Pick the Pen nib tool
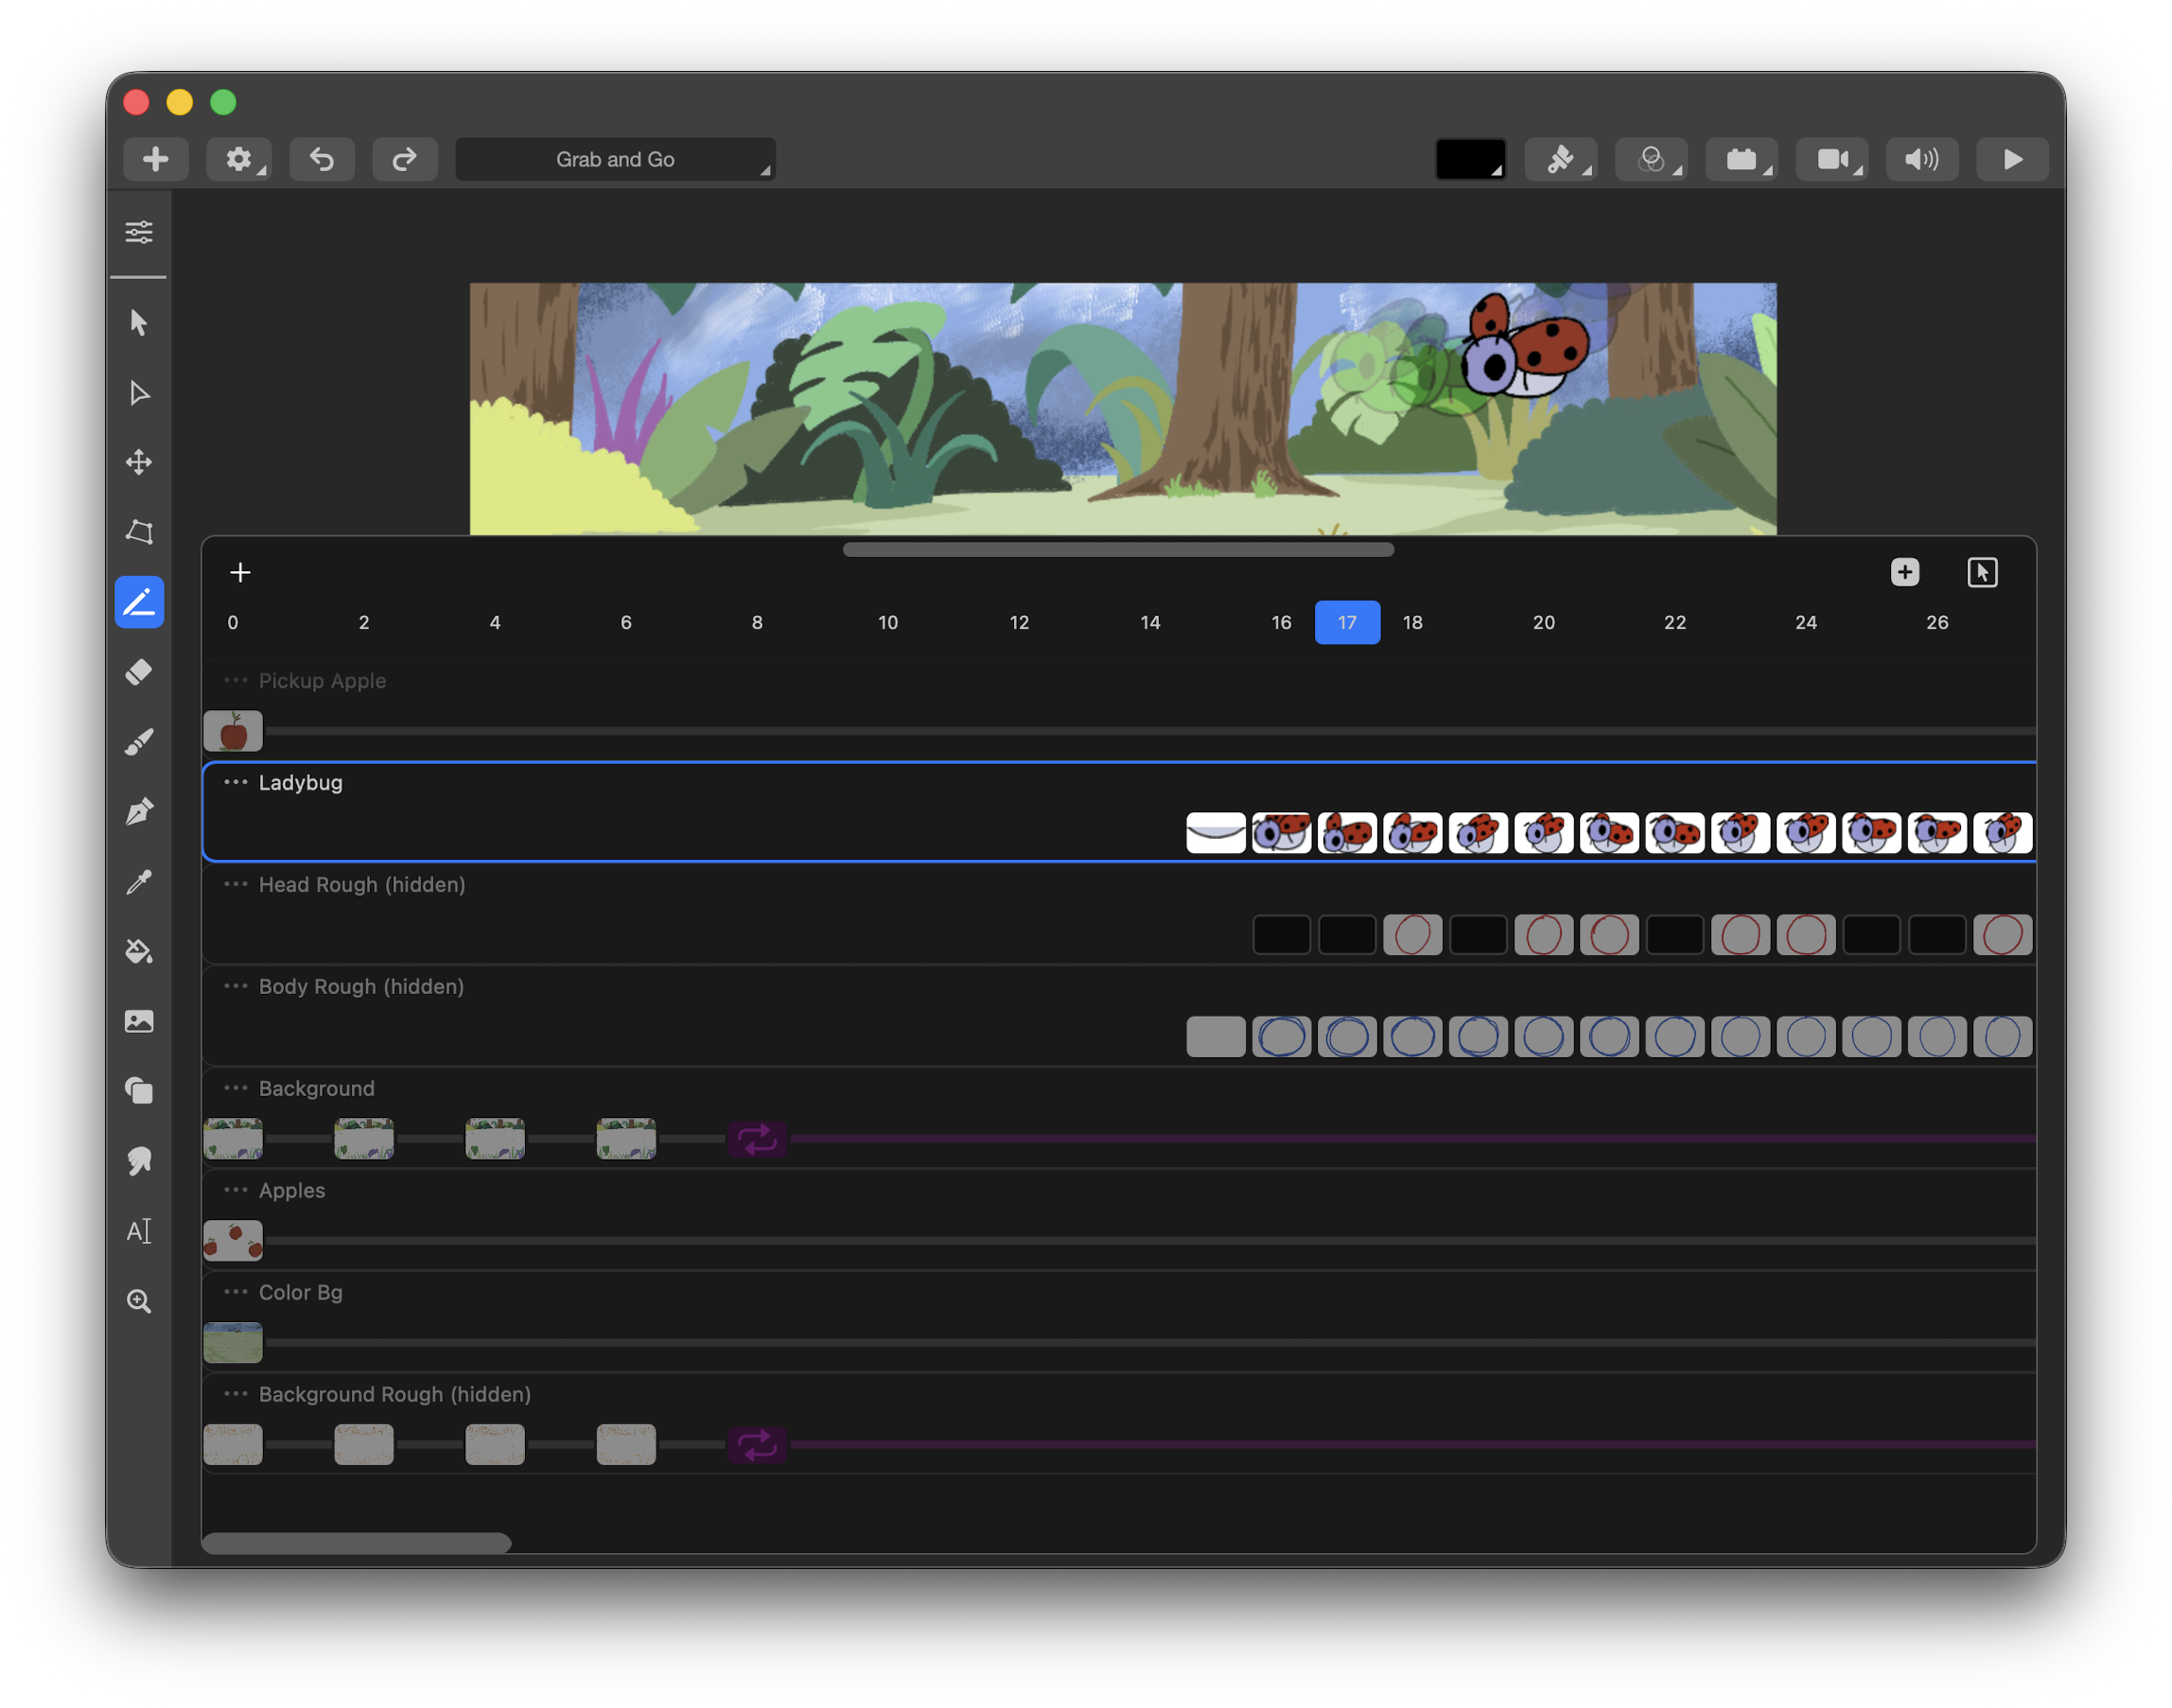2172x1708 pixels. click(x=139, y=812)
